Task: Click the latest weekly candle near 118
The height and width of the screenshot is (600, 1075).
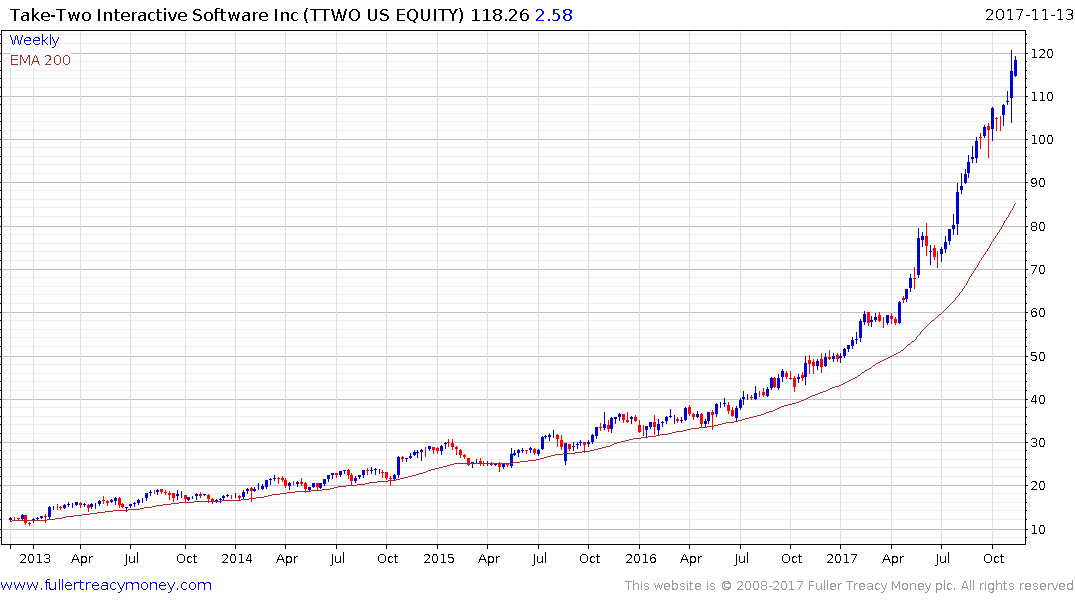Action: [x=1015, y=67]
